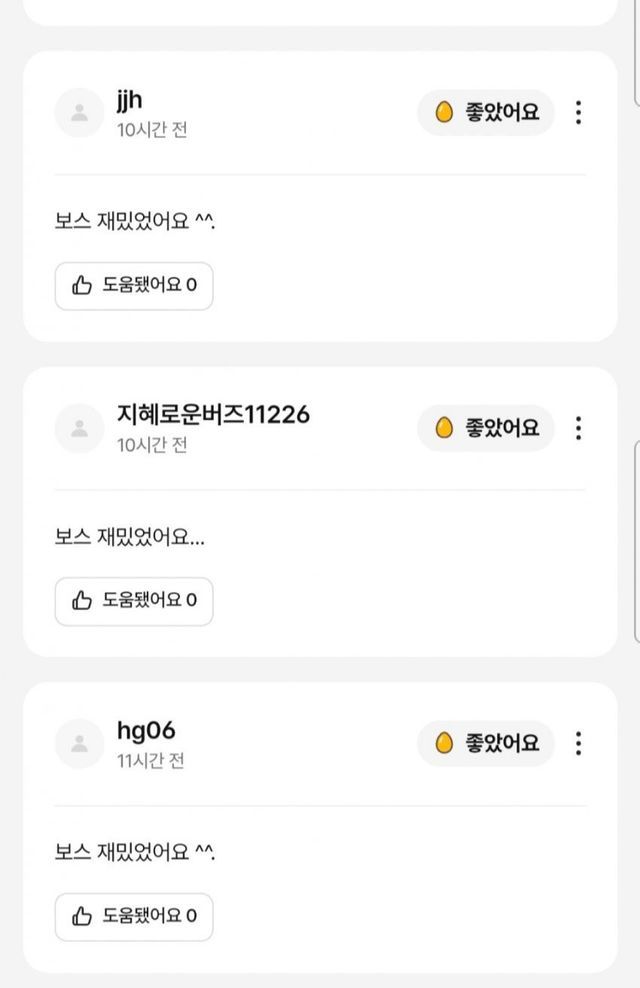Image resolution: width=640 pixels, height=988 pixels.
Task: Open the three-dot menu on jjh's review
Action: (578, 113)
